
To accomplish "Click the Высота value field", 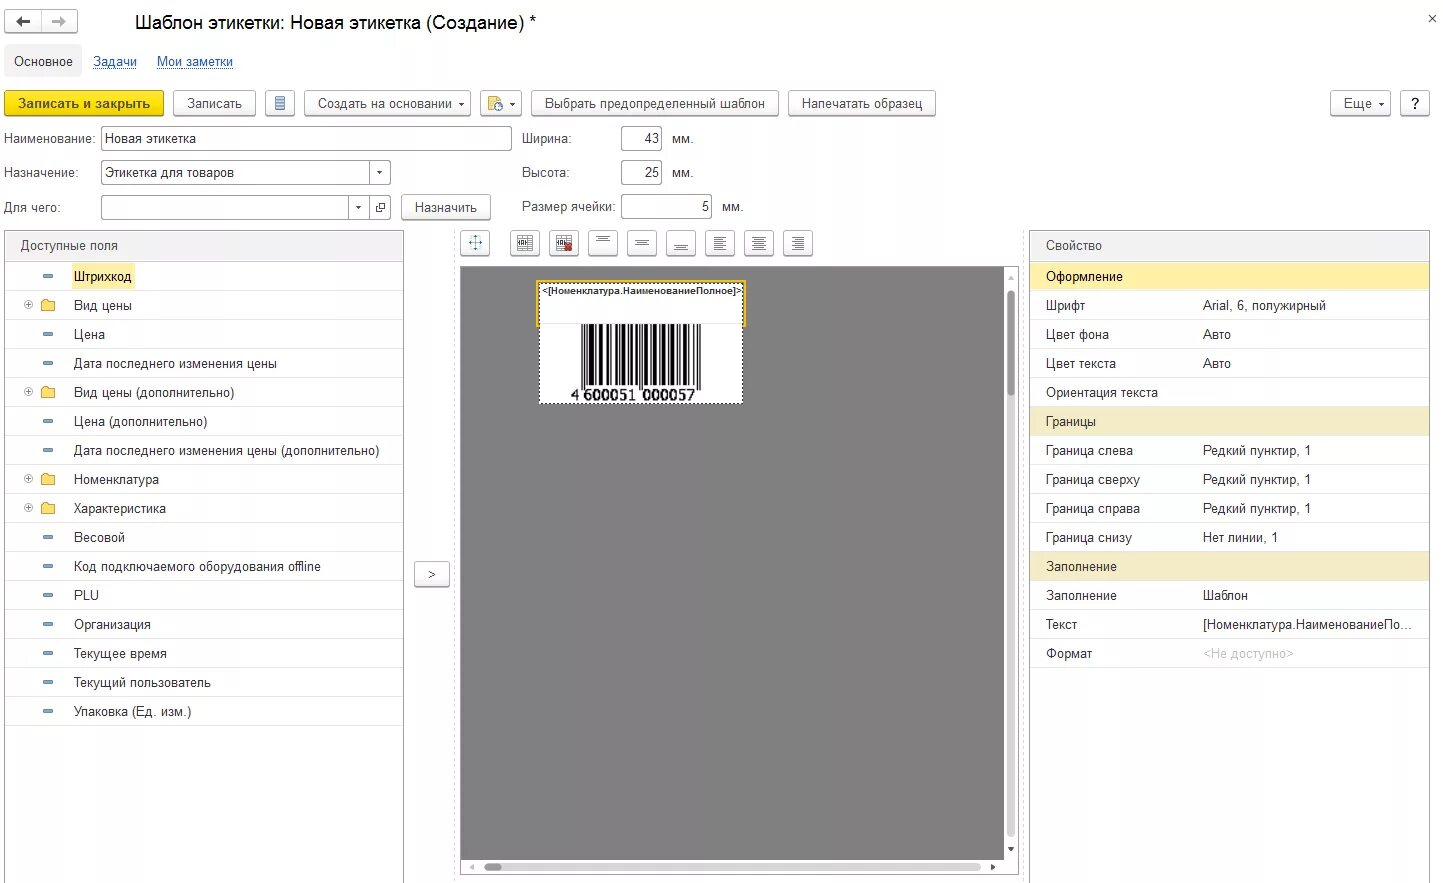I will pos(641,173).
